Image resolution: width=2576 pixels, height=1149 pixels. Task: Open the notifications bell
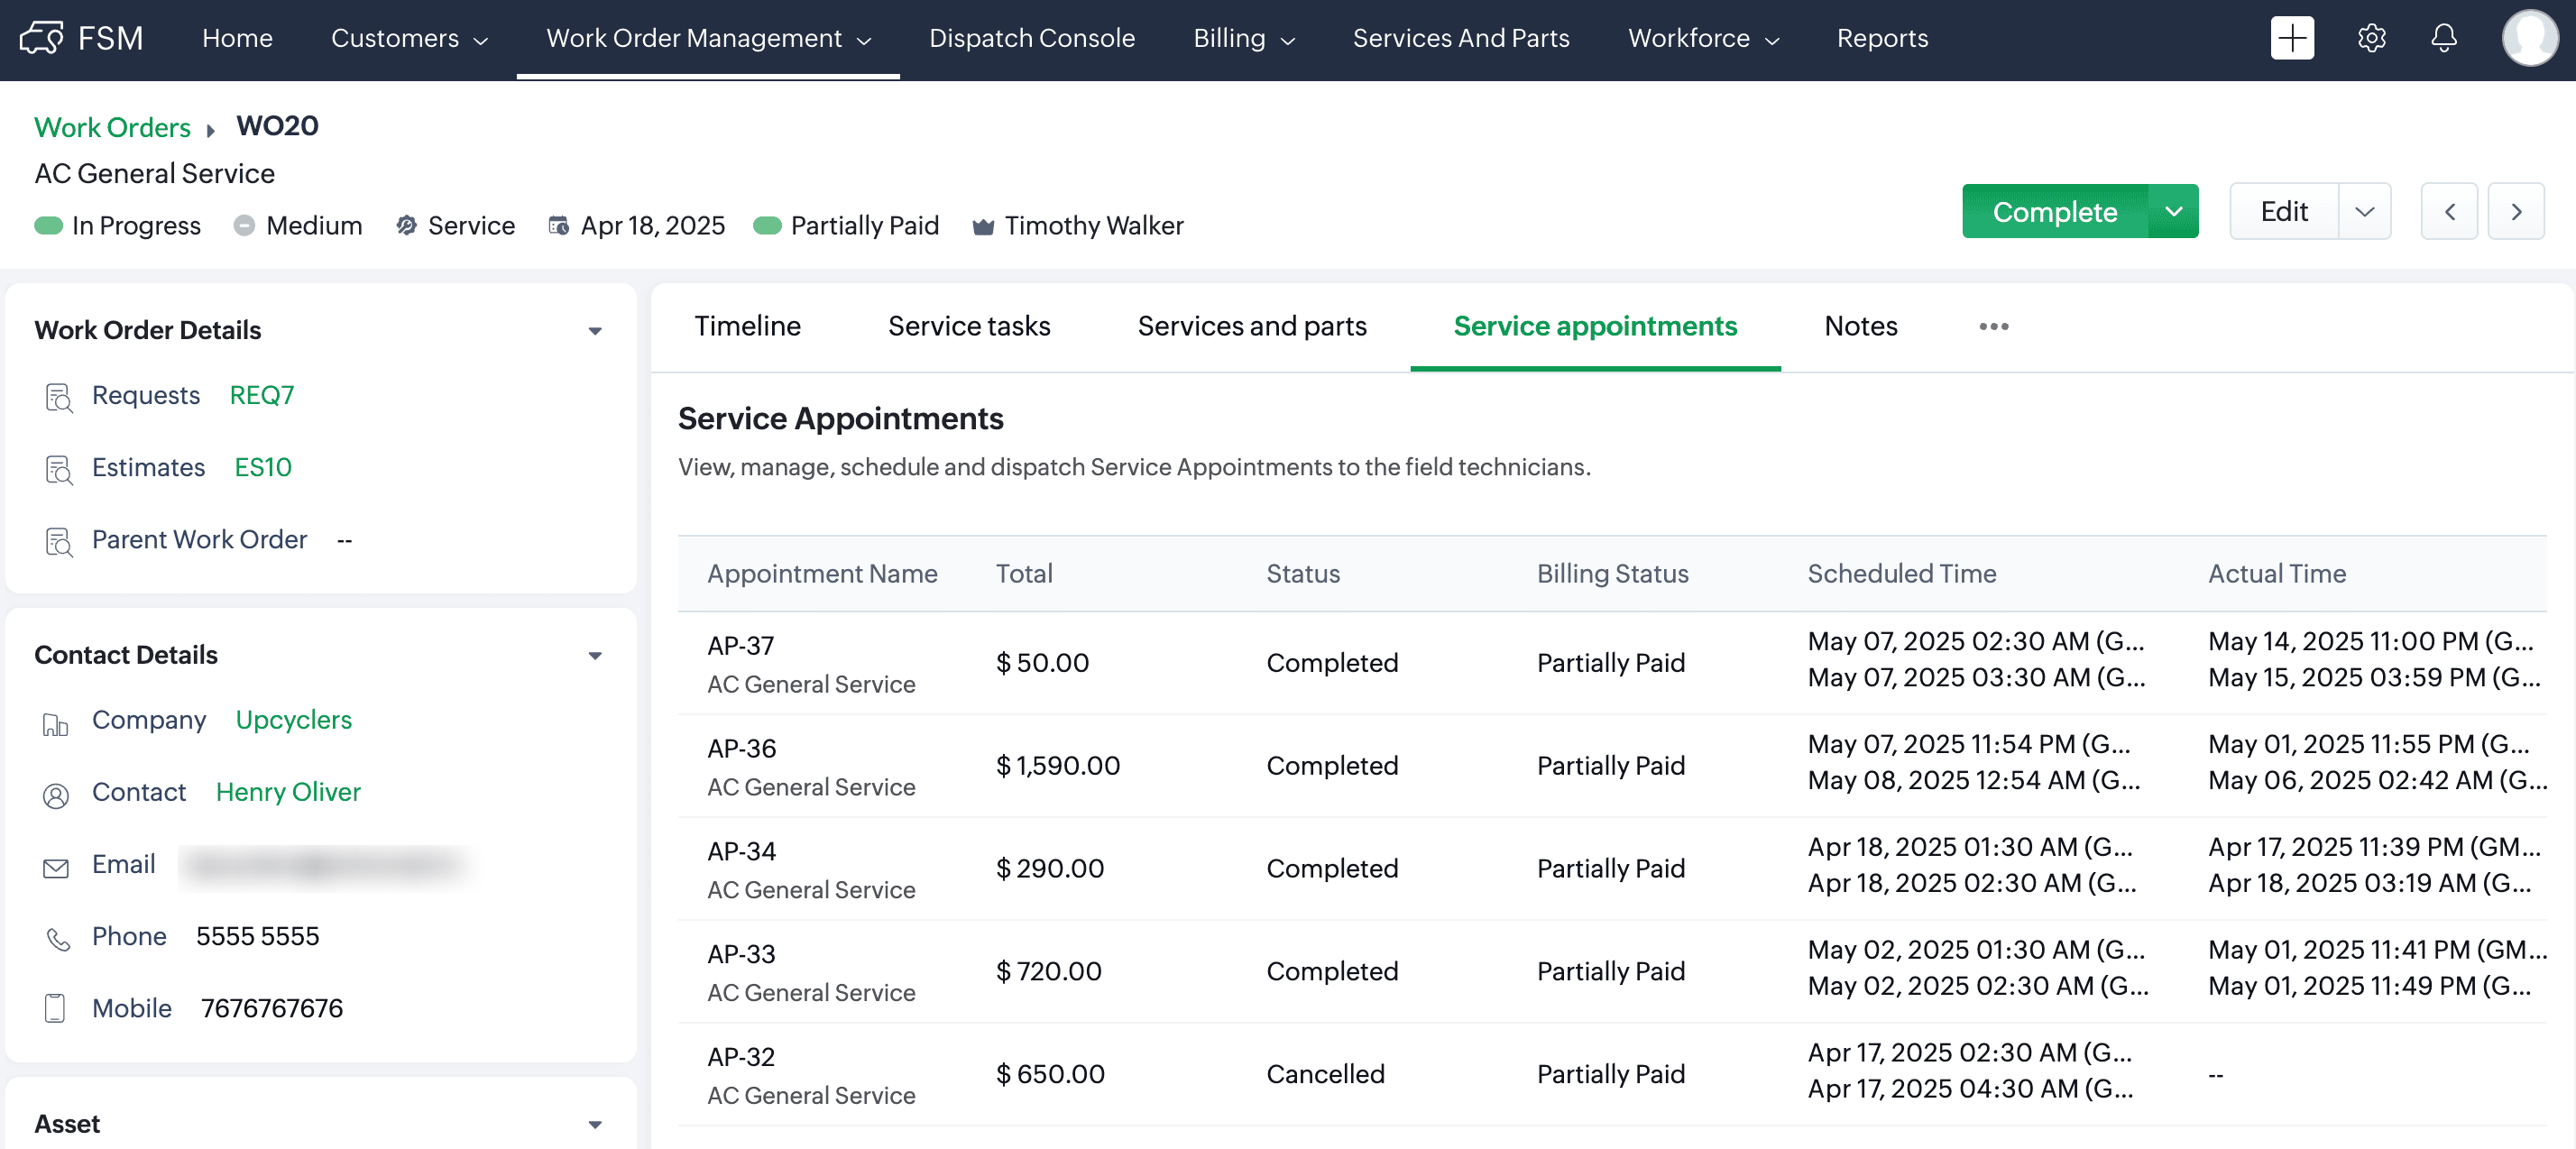click(x=2443, y=38)
